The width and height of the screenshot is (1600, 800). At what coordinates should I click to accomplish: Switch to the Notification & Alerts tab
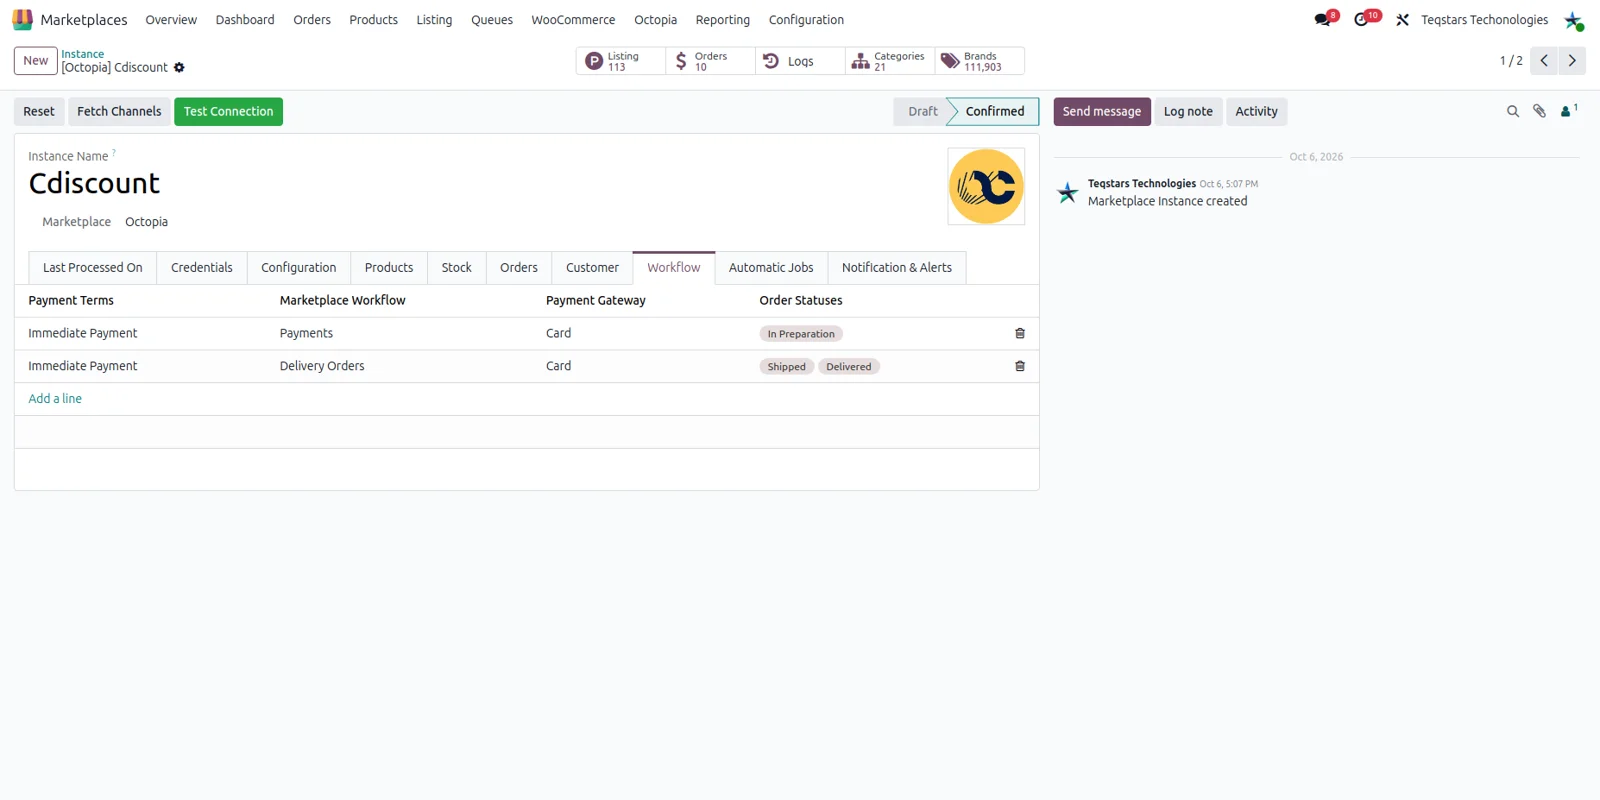click(x=897, y=268)
